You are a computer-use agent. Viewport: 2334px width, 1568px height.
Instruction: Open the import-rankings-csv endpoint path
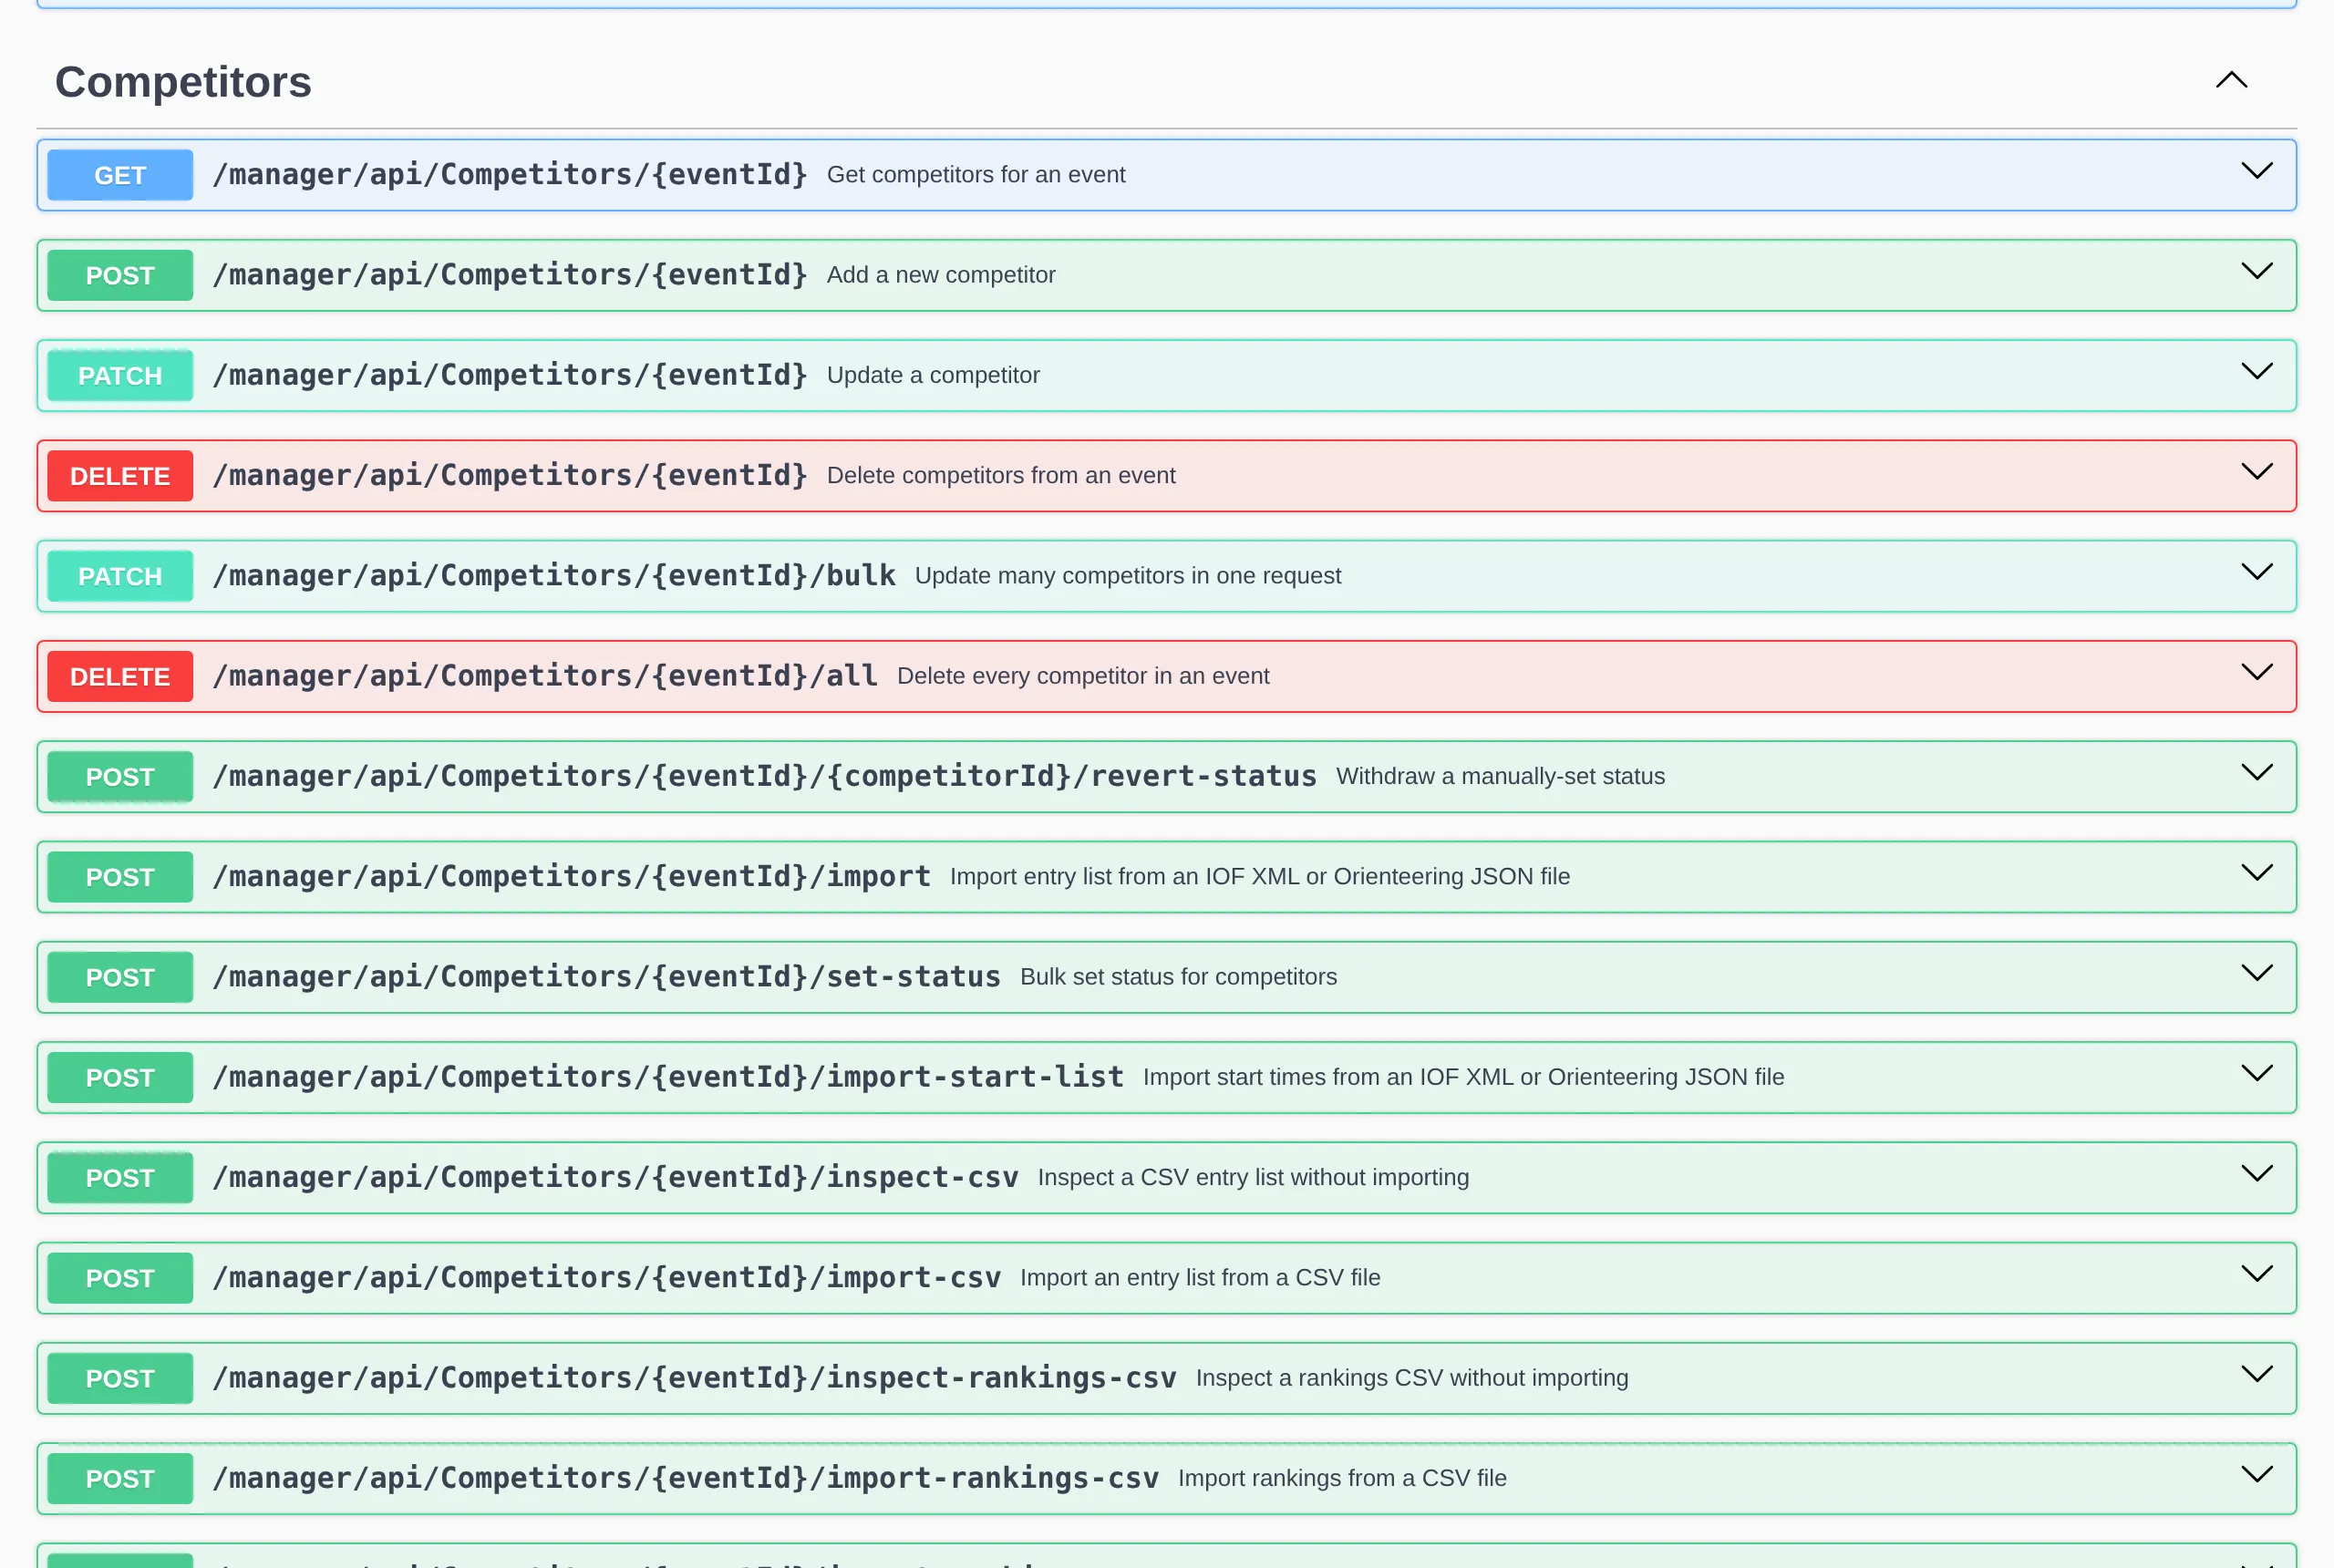[x=686, y=1478]
